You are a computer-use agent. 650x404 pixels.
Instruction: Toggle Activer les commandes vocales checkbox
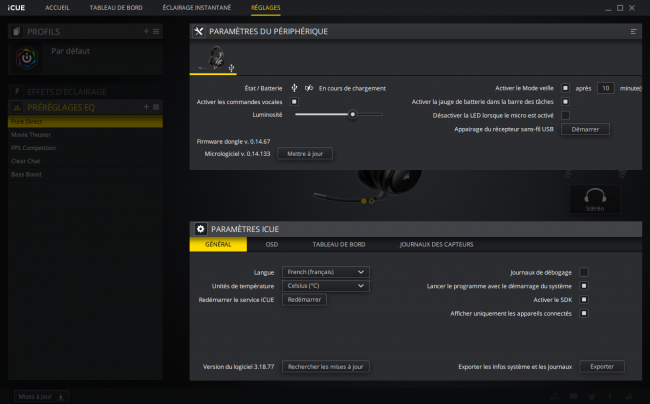[x=294, y=102]
